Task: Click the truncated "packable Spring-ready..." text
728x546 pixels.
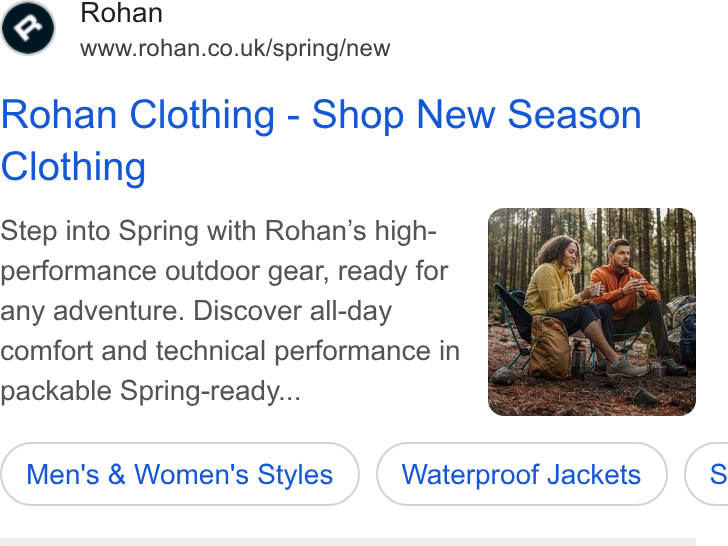Action: pyautogui.click(x=151, y=391)
